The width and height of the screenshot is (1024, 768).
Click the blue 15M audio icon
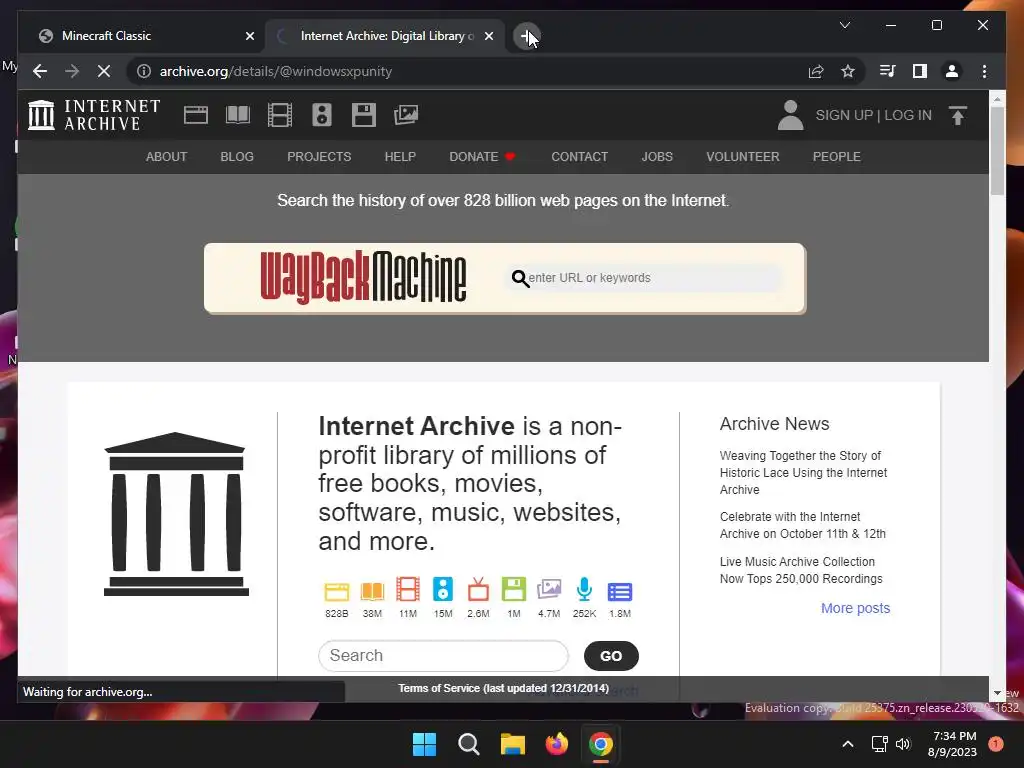(443, 589)
